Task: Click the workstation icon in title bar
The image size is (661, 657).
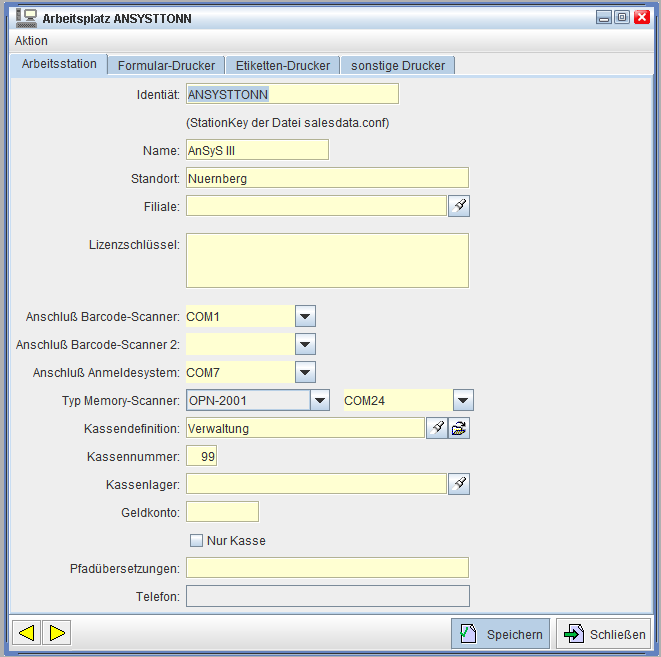Action: point(26,17)
